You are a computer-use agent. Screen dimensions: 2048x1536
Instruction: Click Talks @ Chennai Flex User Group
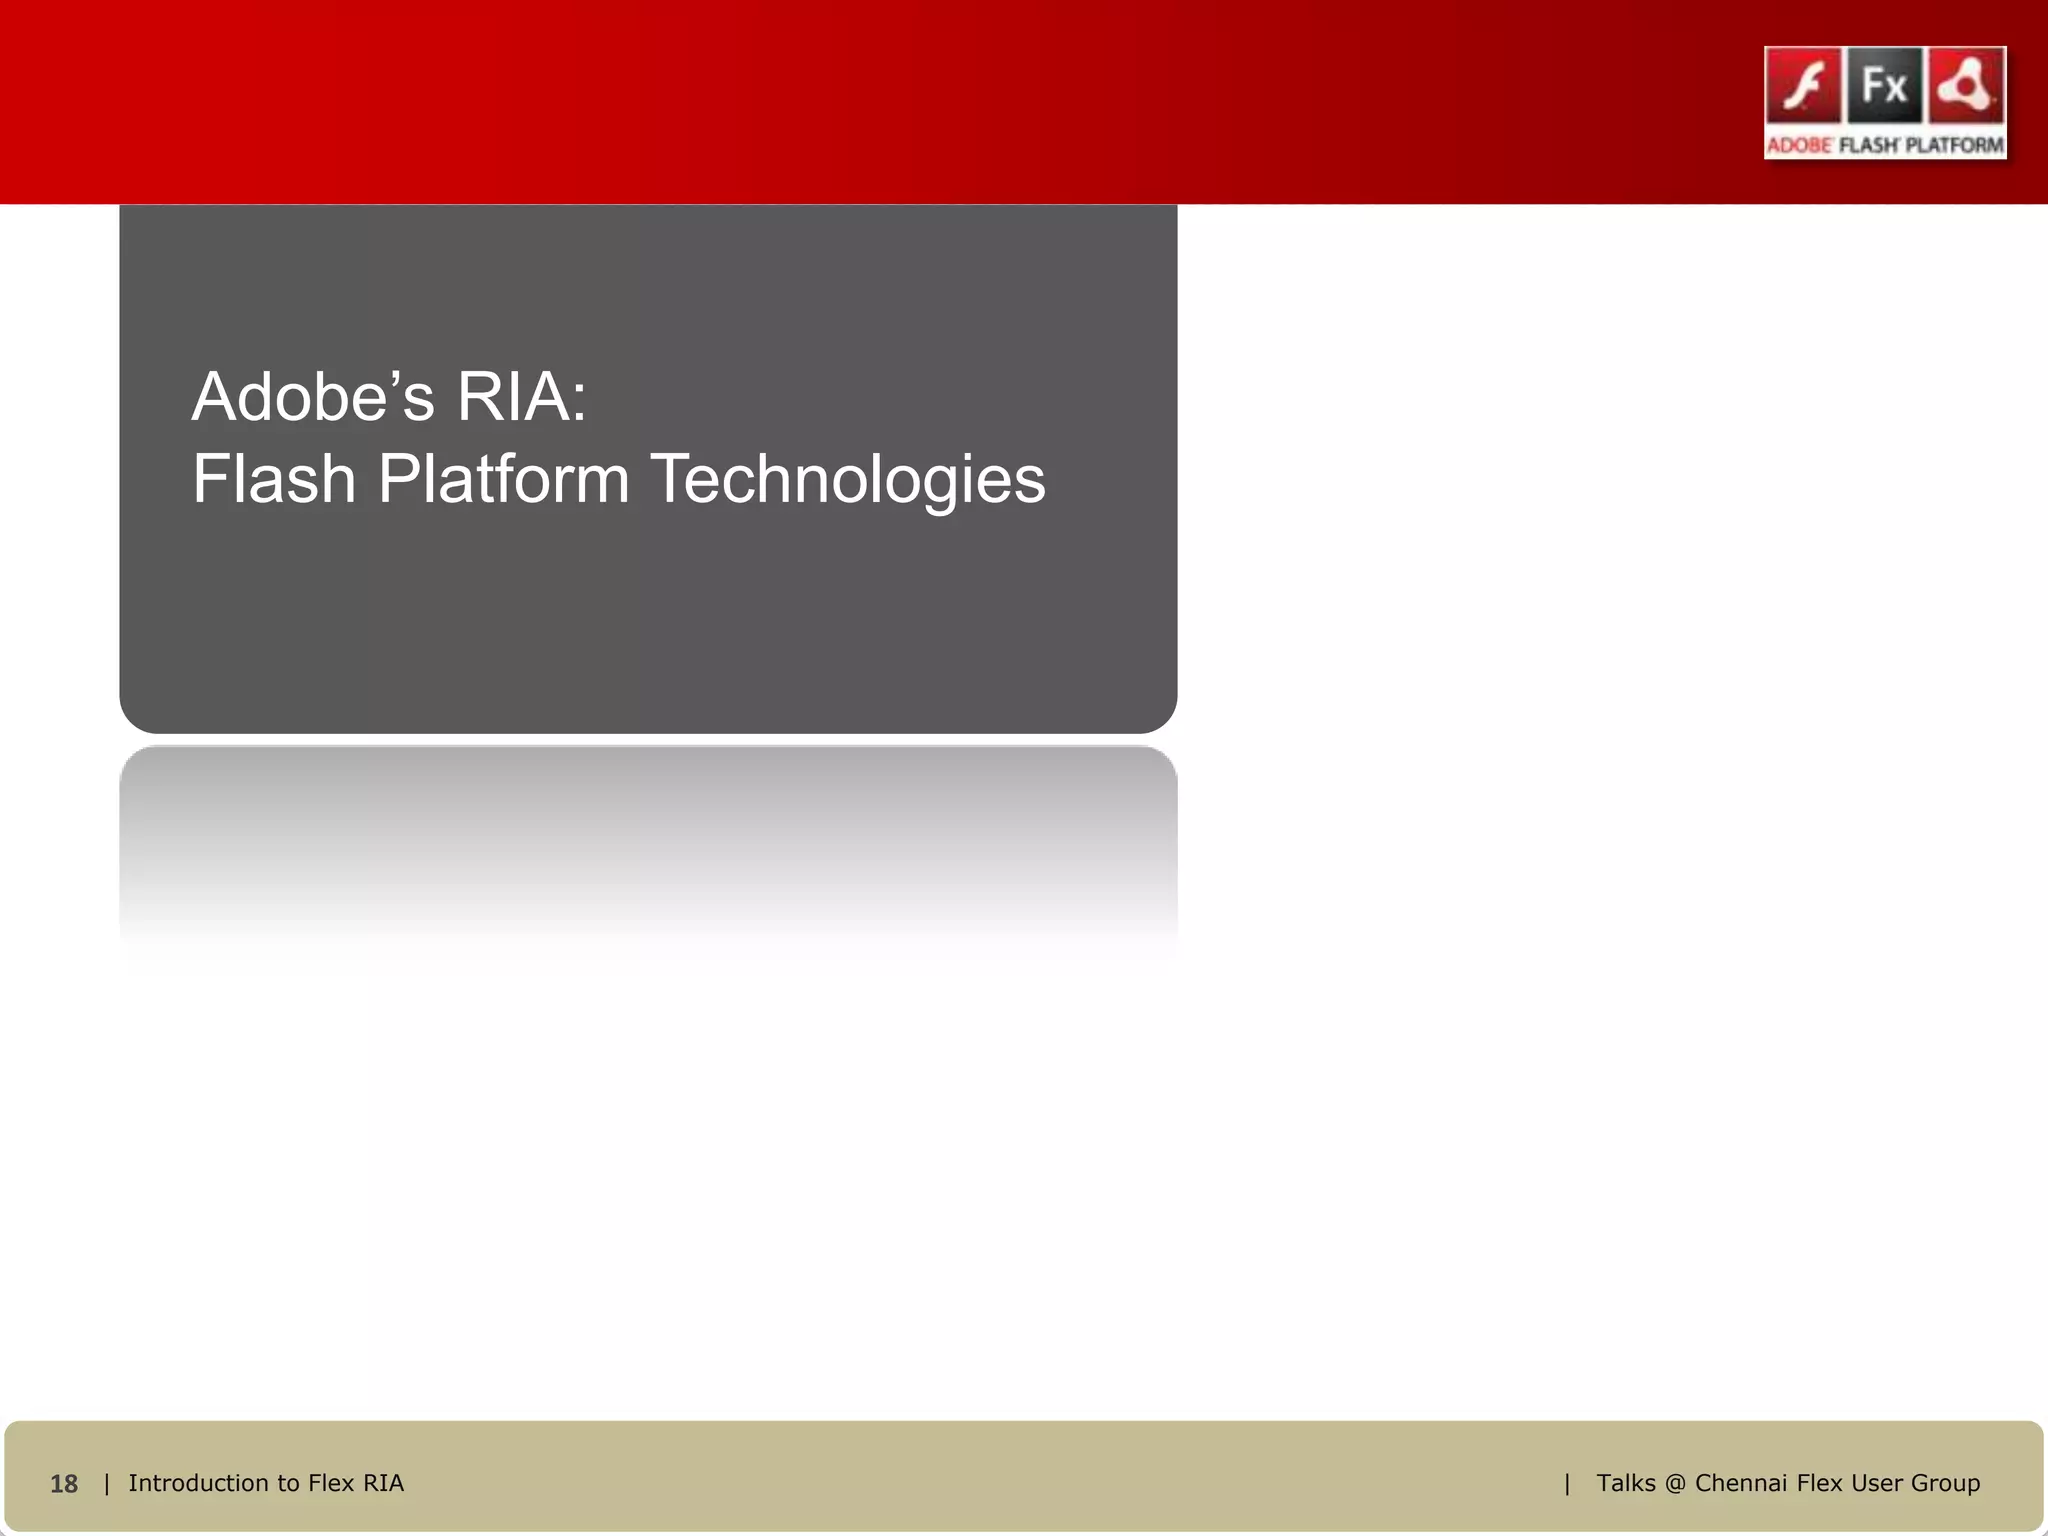click(1788, 1483)
